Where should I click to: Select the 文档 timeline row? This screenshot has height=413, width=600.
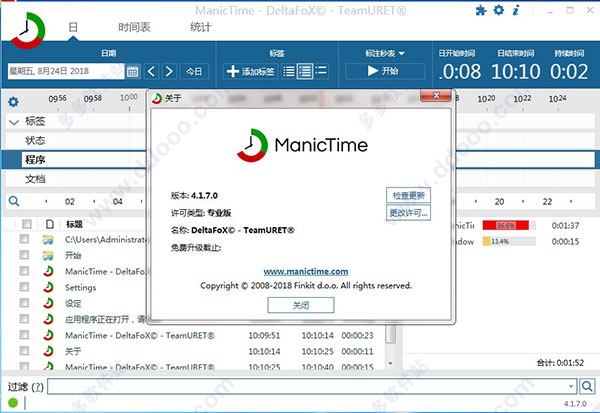[x=35, y=179]
